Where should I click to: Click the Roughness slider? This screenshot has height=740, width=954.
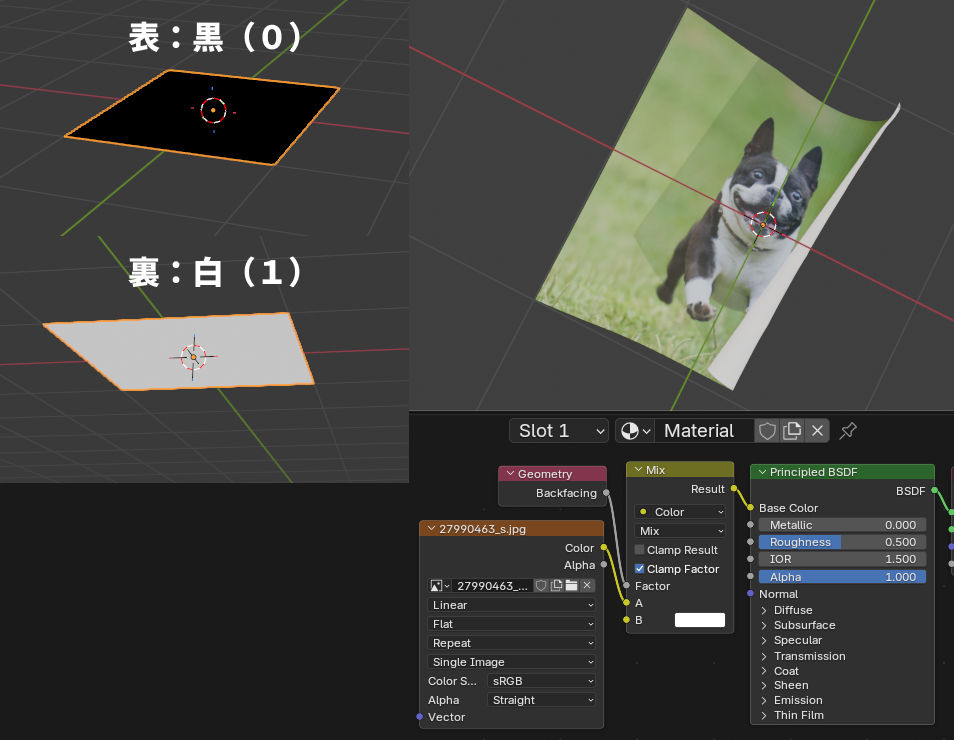click(842, 542)
